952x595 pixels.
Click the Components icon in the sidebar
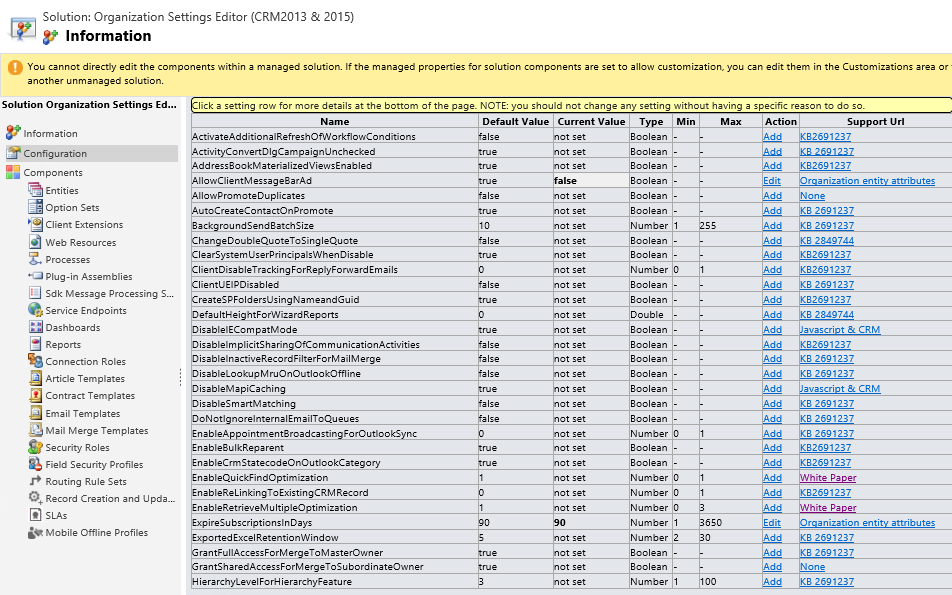coord(13,172)
